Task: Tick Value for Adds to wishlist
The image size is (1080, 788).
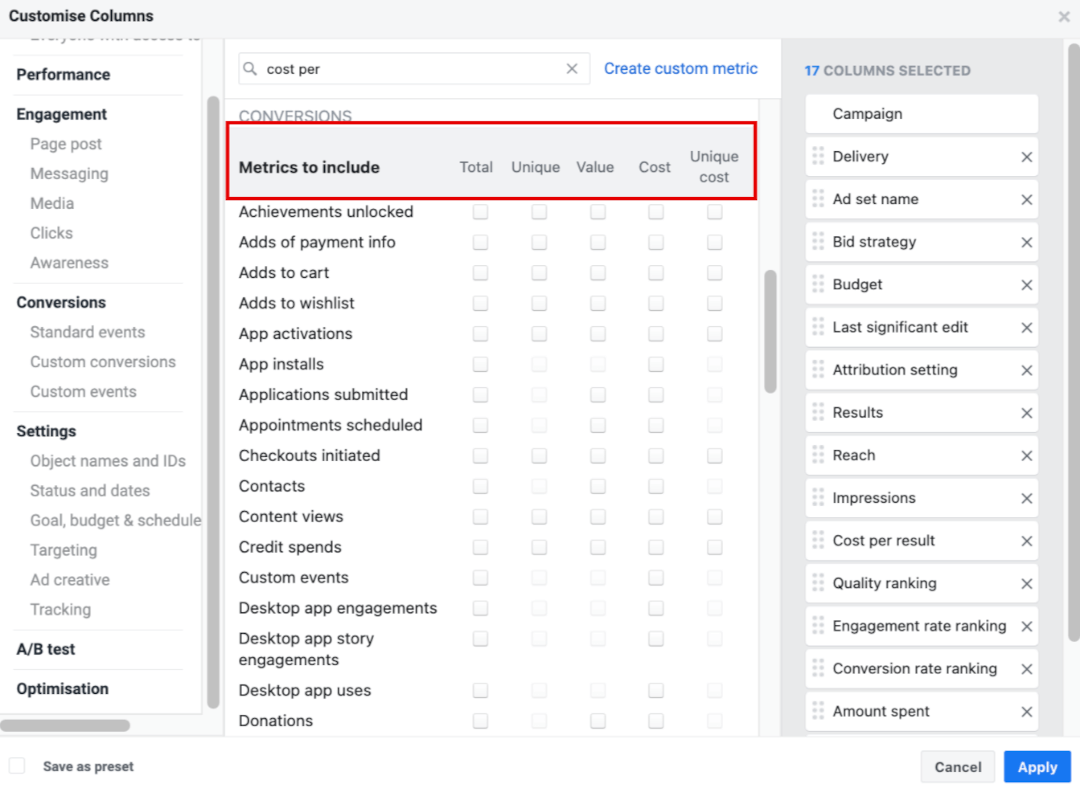Action: pos(597,303)
